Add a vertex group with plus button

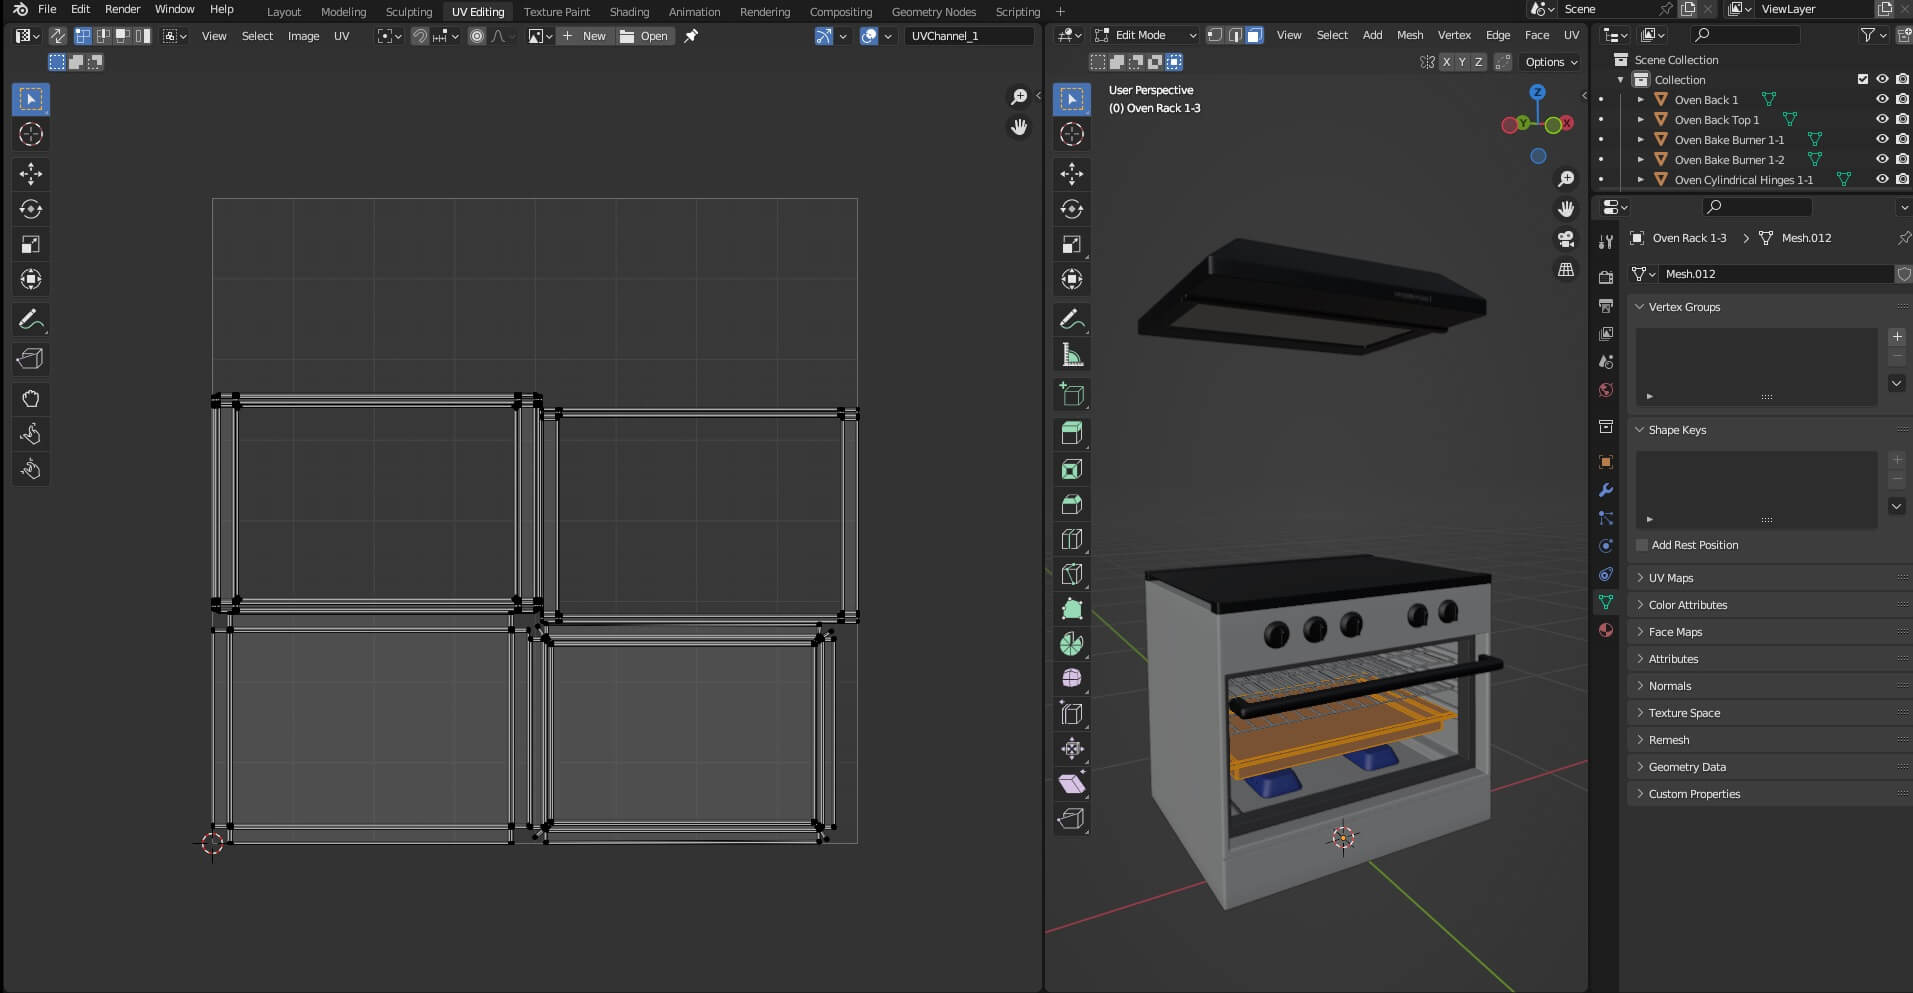point(1896,337)
